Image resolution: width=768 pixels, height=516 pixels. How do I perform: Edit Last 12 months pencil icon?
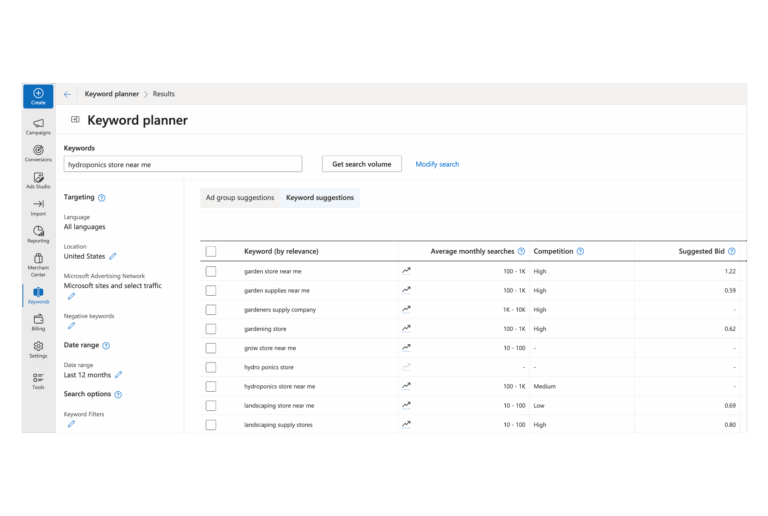[x=119, y=375]
